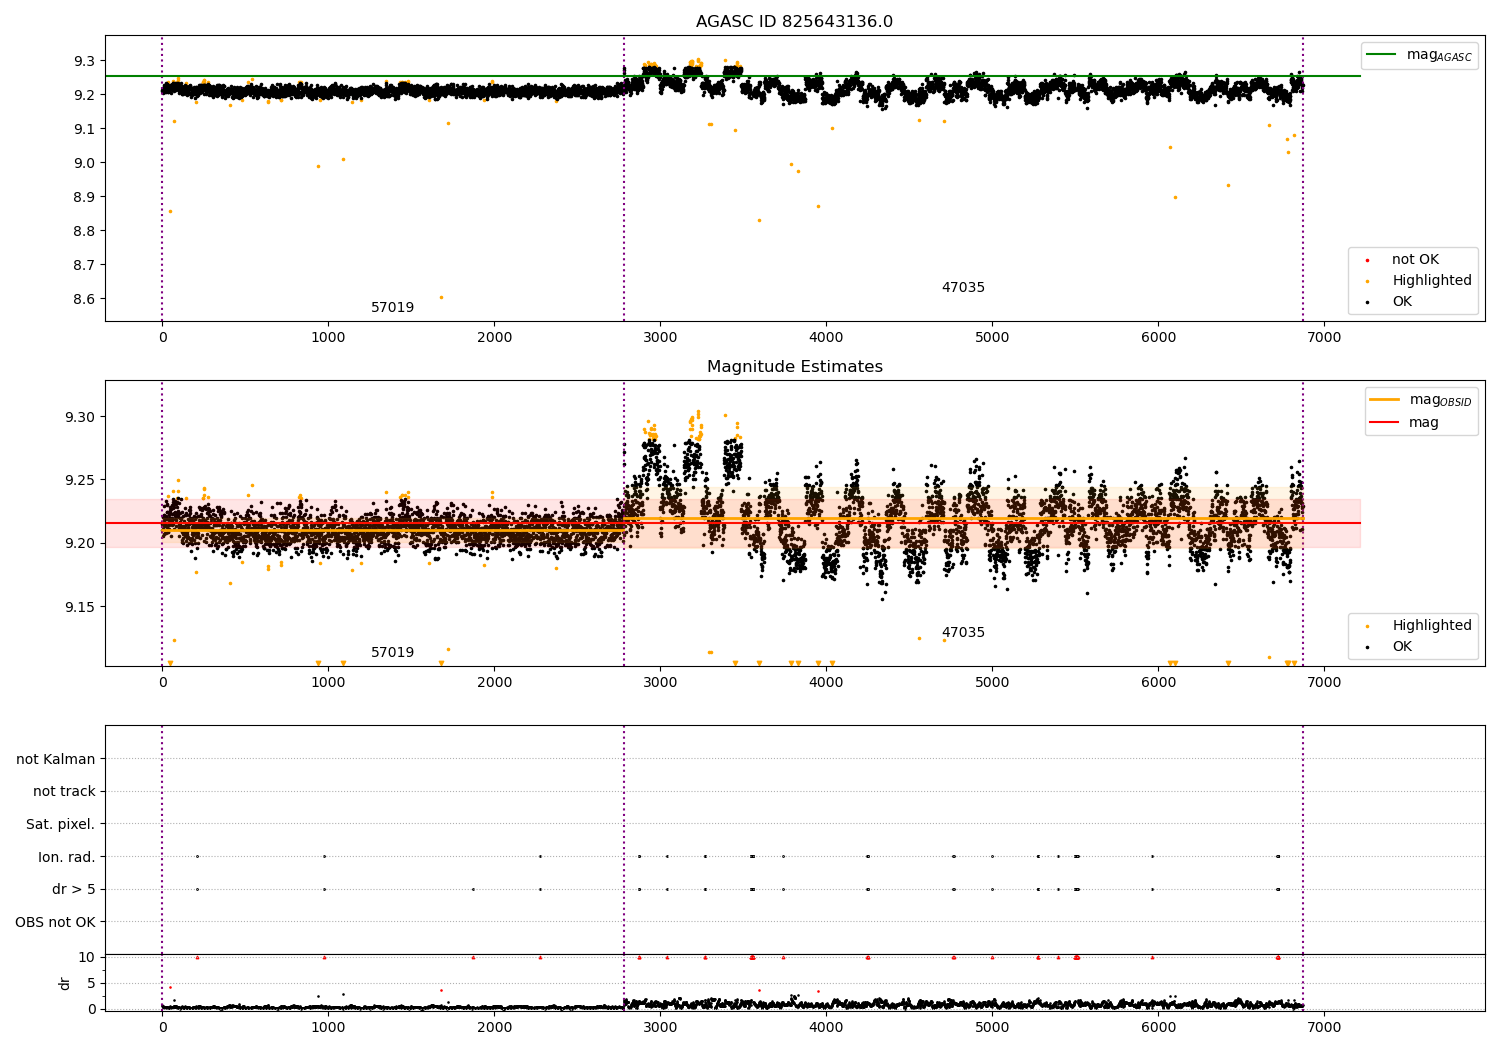The height and width of the screenshot is (1050, 1500).
Task: Click the 'dr' y-axis label at bottom
Action: click(x=65, y=983)
